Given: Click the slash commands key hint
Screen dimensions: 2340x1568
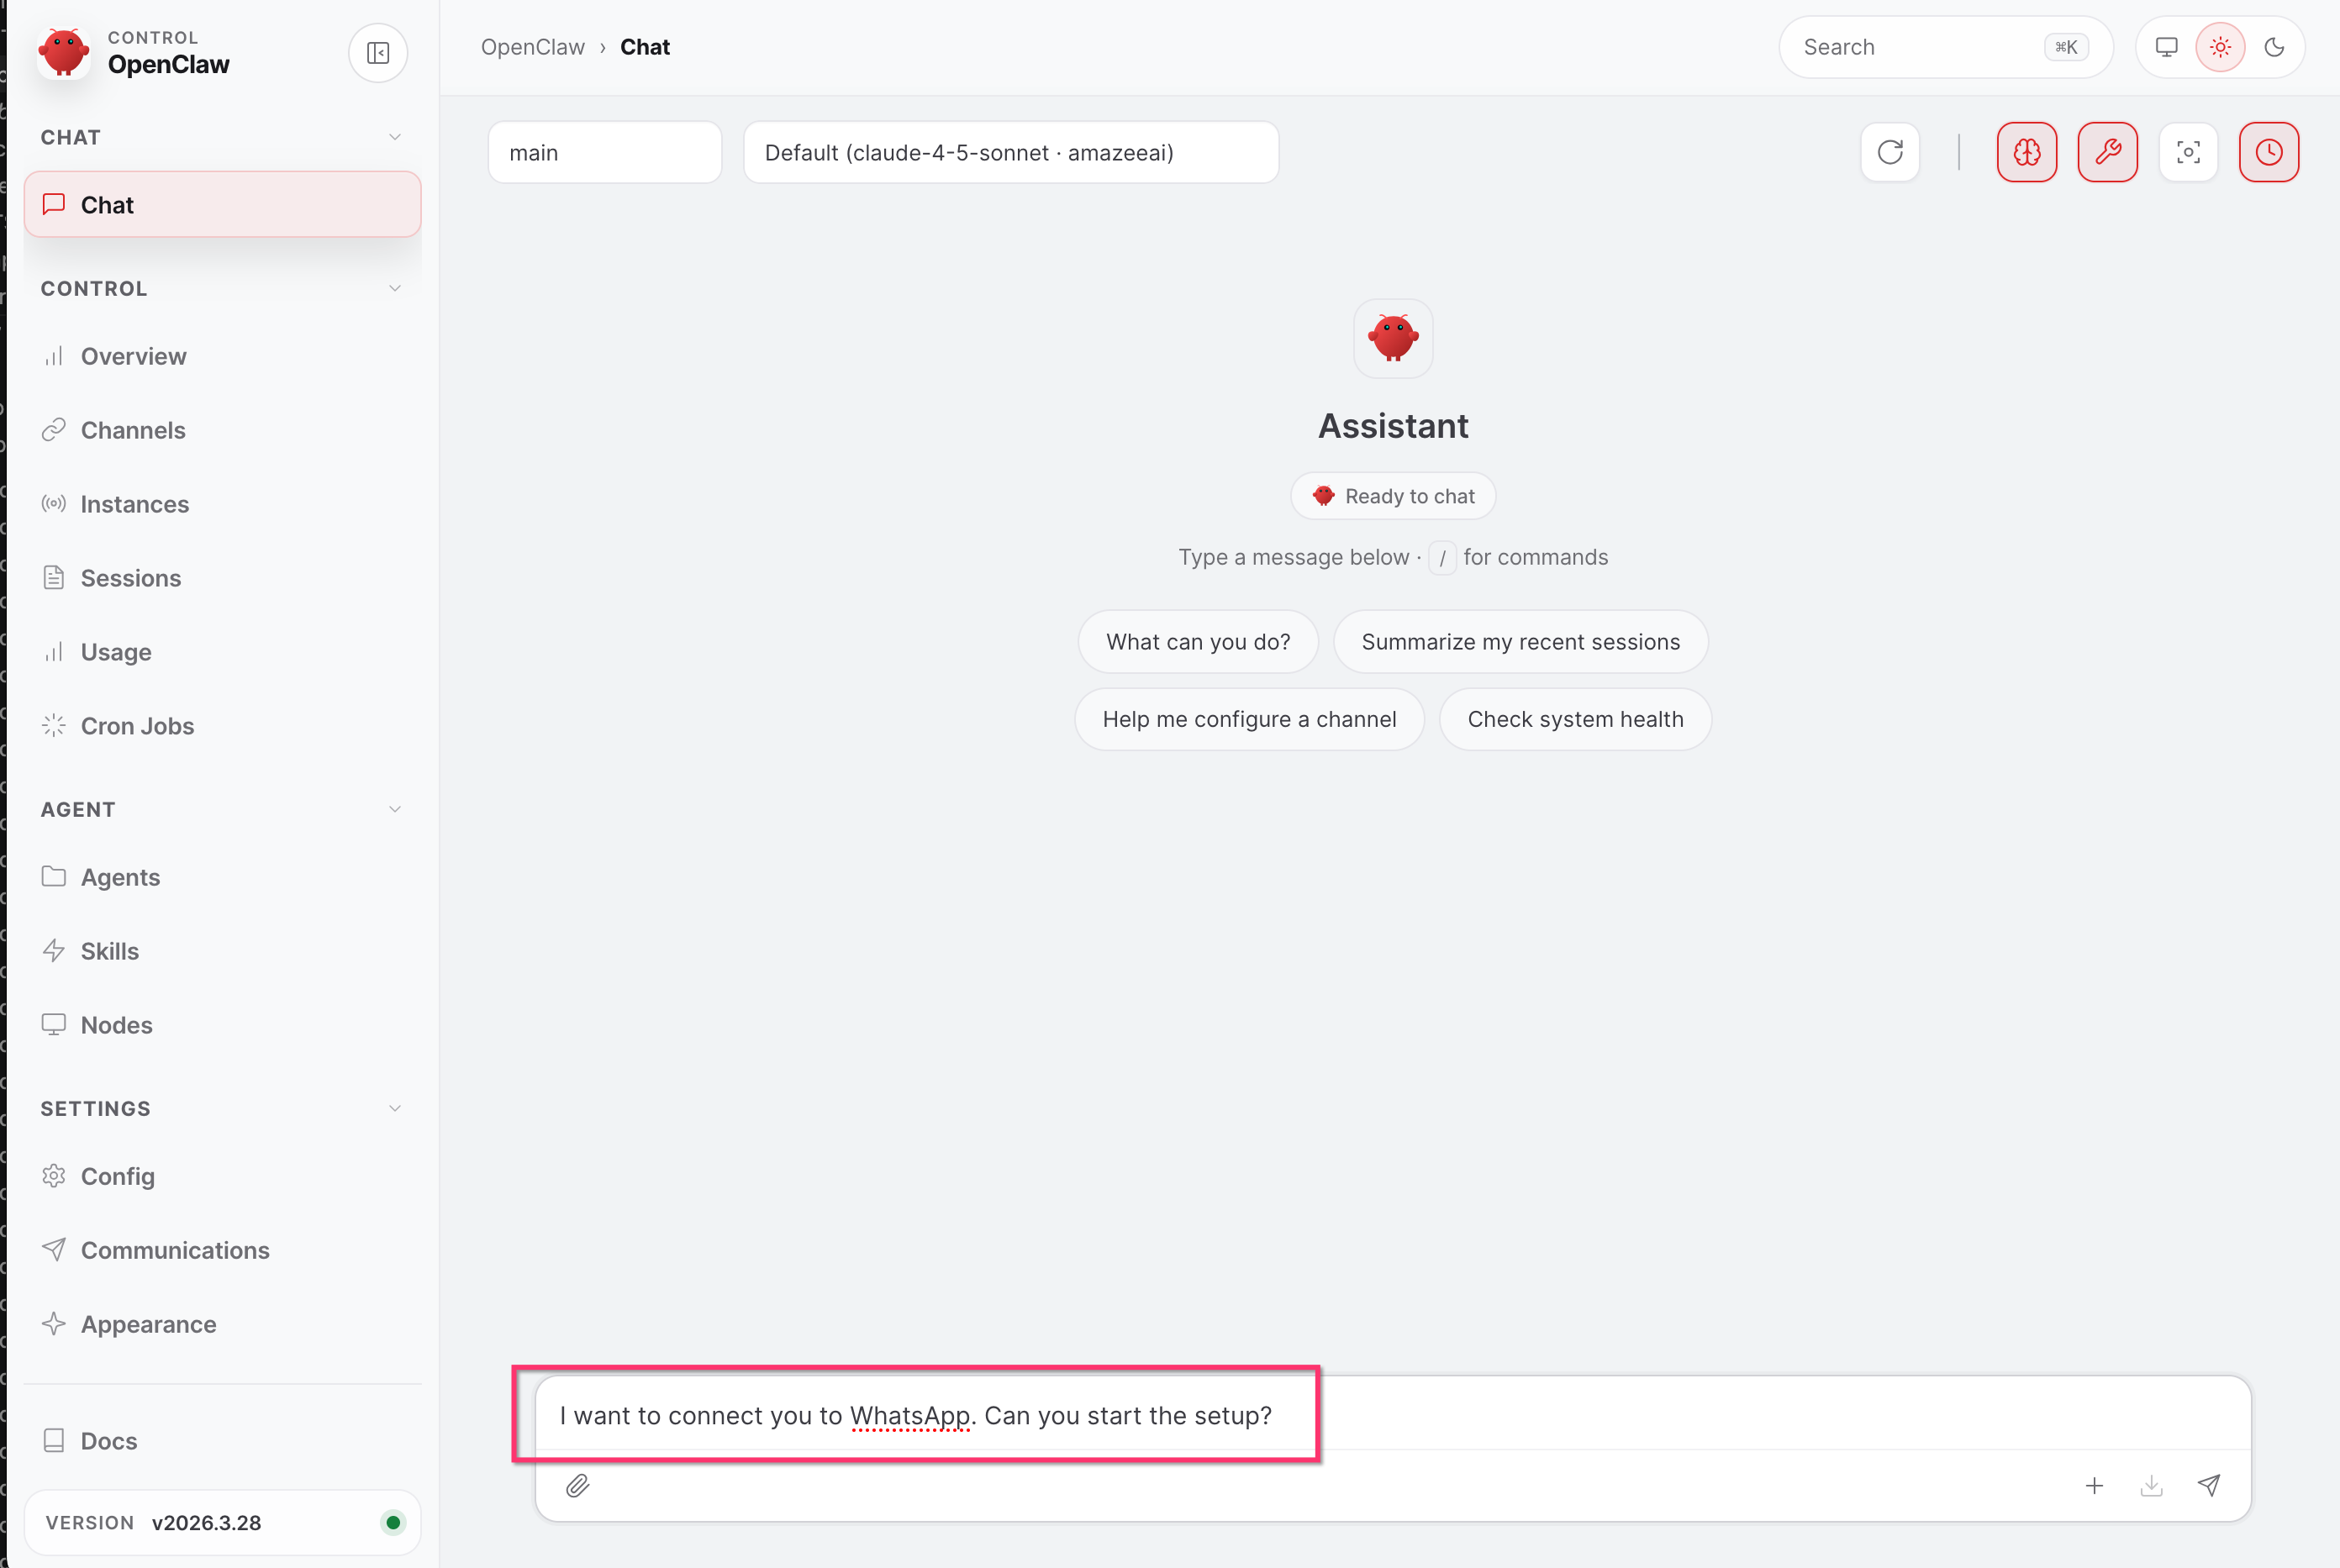Looking at the screenshot, I should (x=1442, y=558).
